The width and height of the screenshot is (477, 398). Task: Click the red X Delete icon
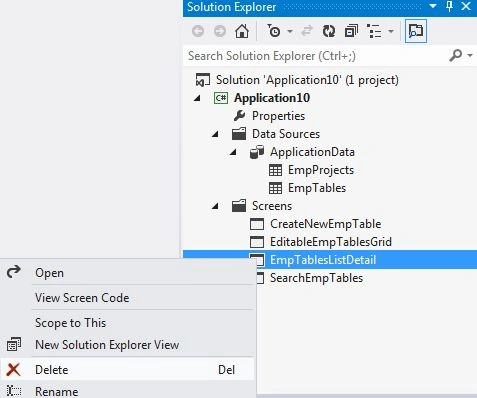13,370
